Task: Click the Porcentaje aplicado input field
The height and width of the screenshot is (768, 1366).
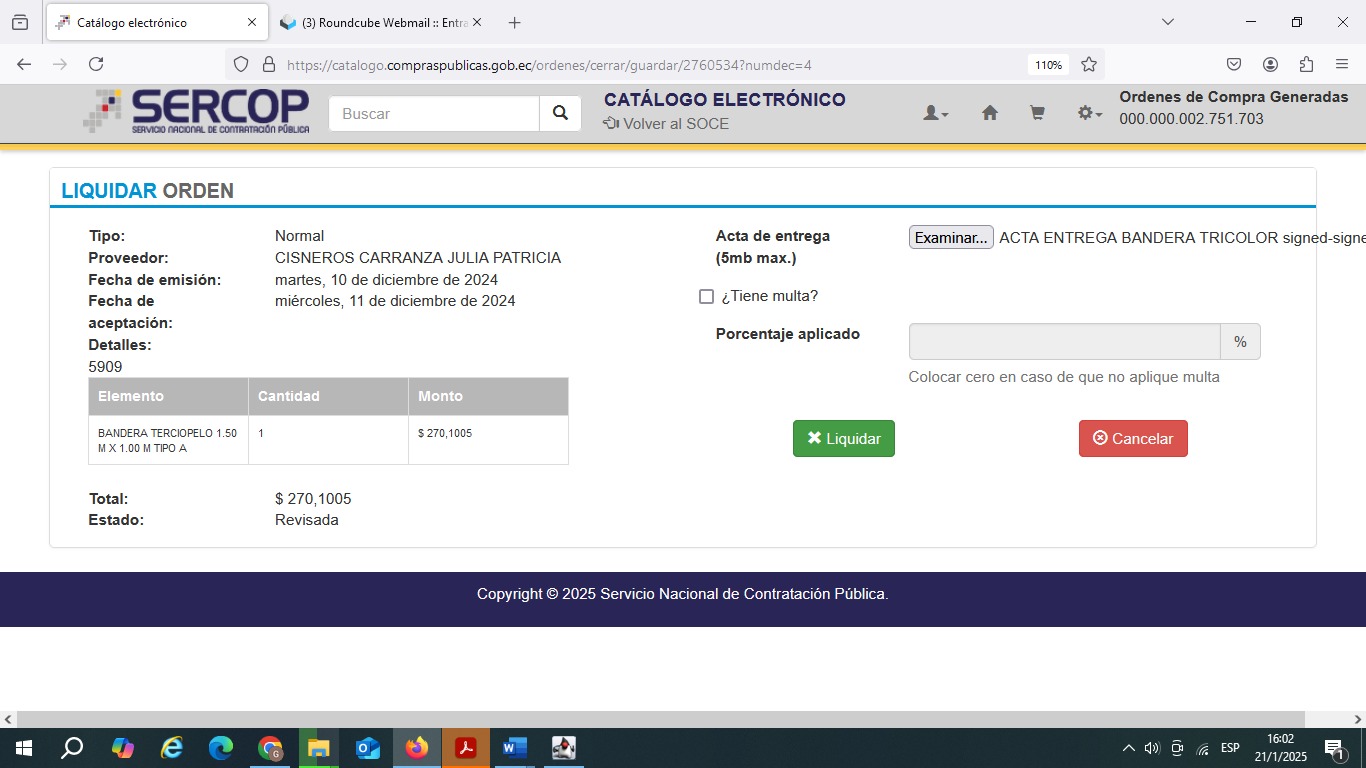Action: coord(1063,342)
